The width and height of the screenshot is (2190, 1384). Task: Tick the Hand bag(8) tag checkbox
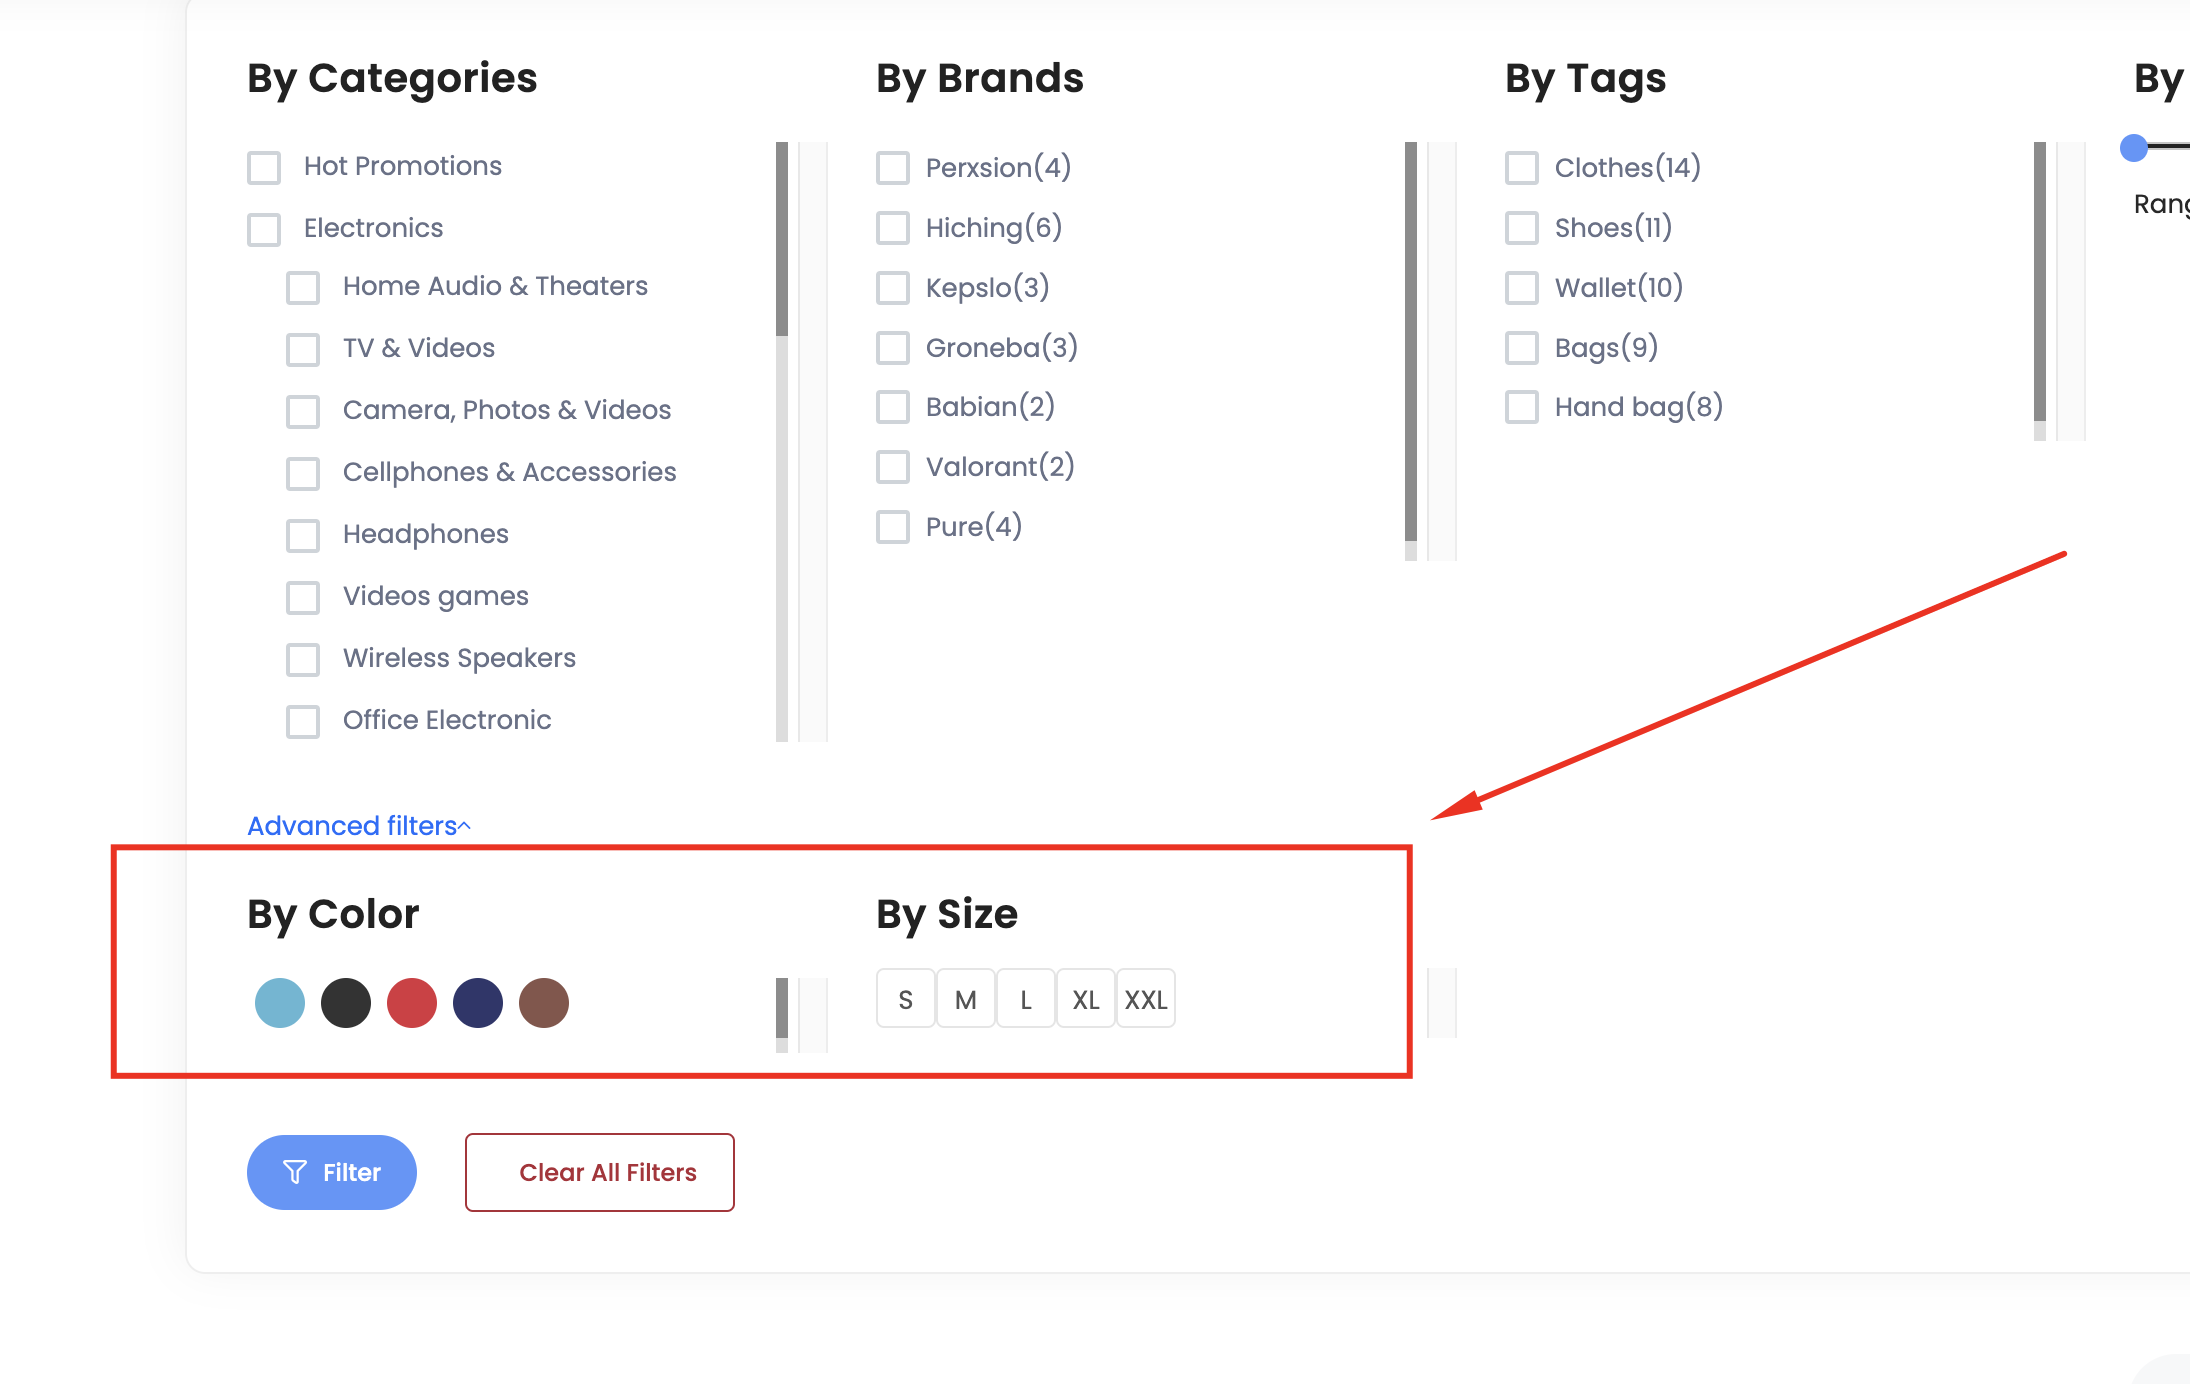point(1522,407)
